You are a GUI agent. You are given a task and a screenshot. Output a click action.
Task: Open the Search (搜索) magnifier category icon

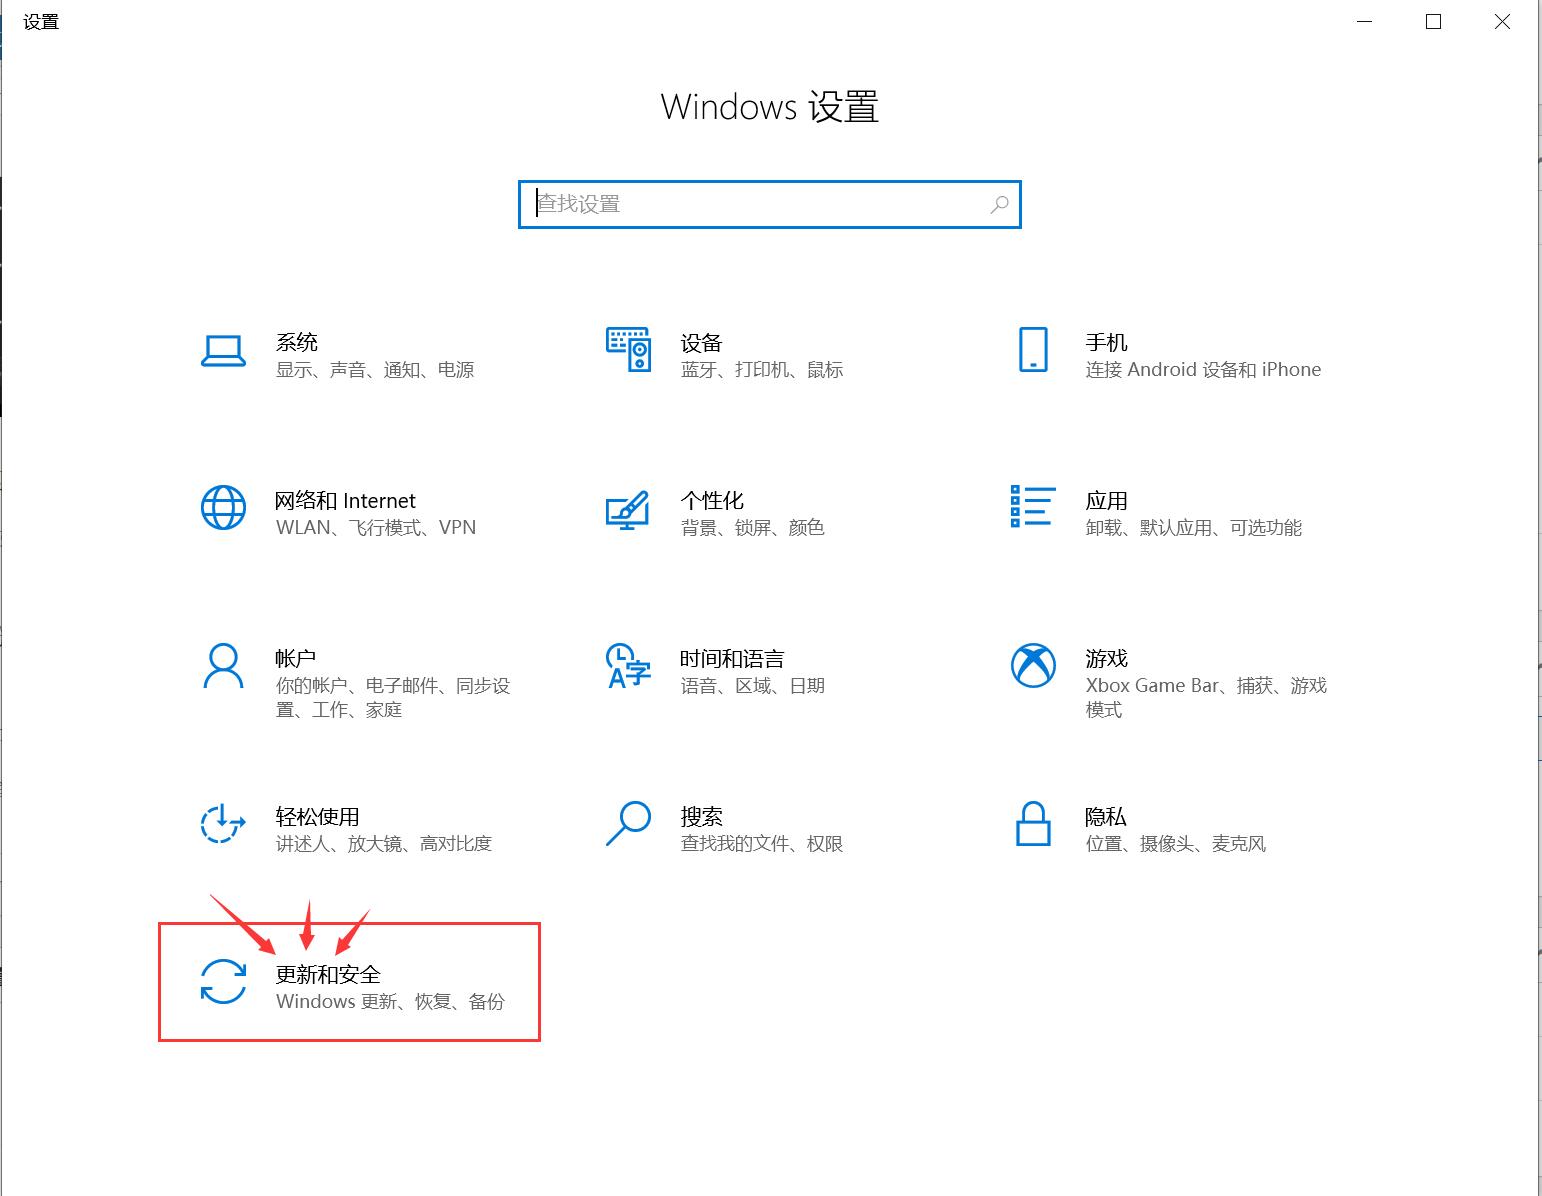tap(628, 824)
